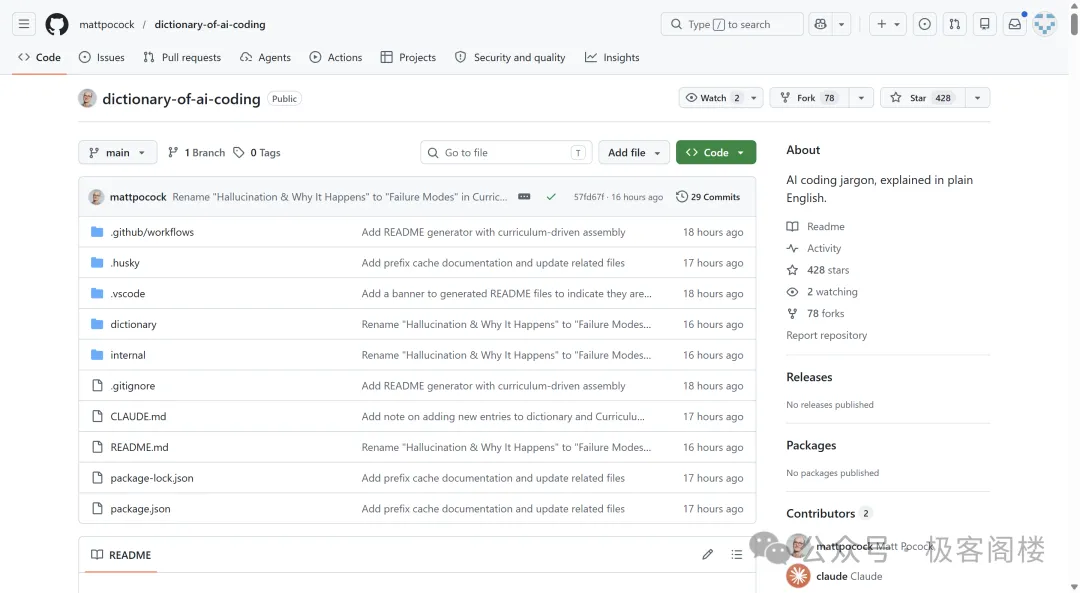This screenshot has height=593, width=1080.
Task: Open the hamburger navigation menu
Action: coord(24,24)
